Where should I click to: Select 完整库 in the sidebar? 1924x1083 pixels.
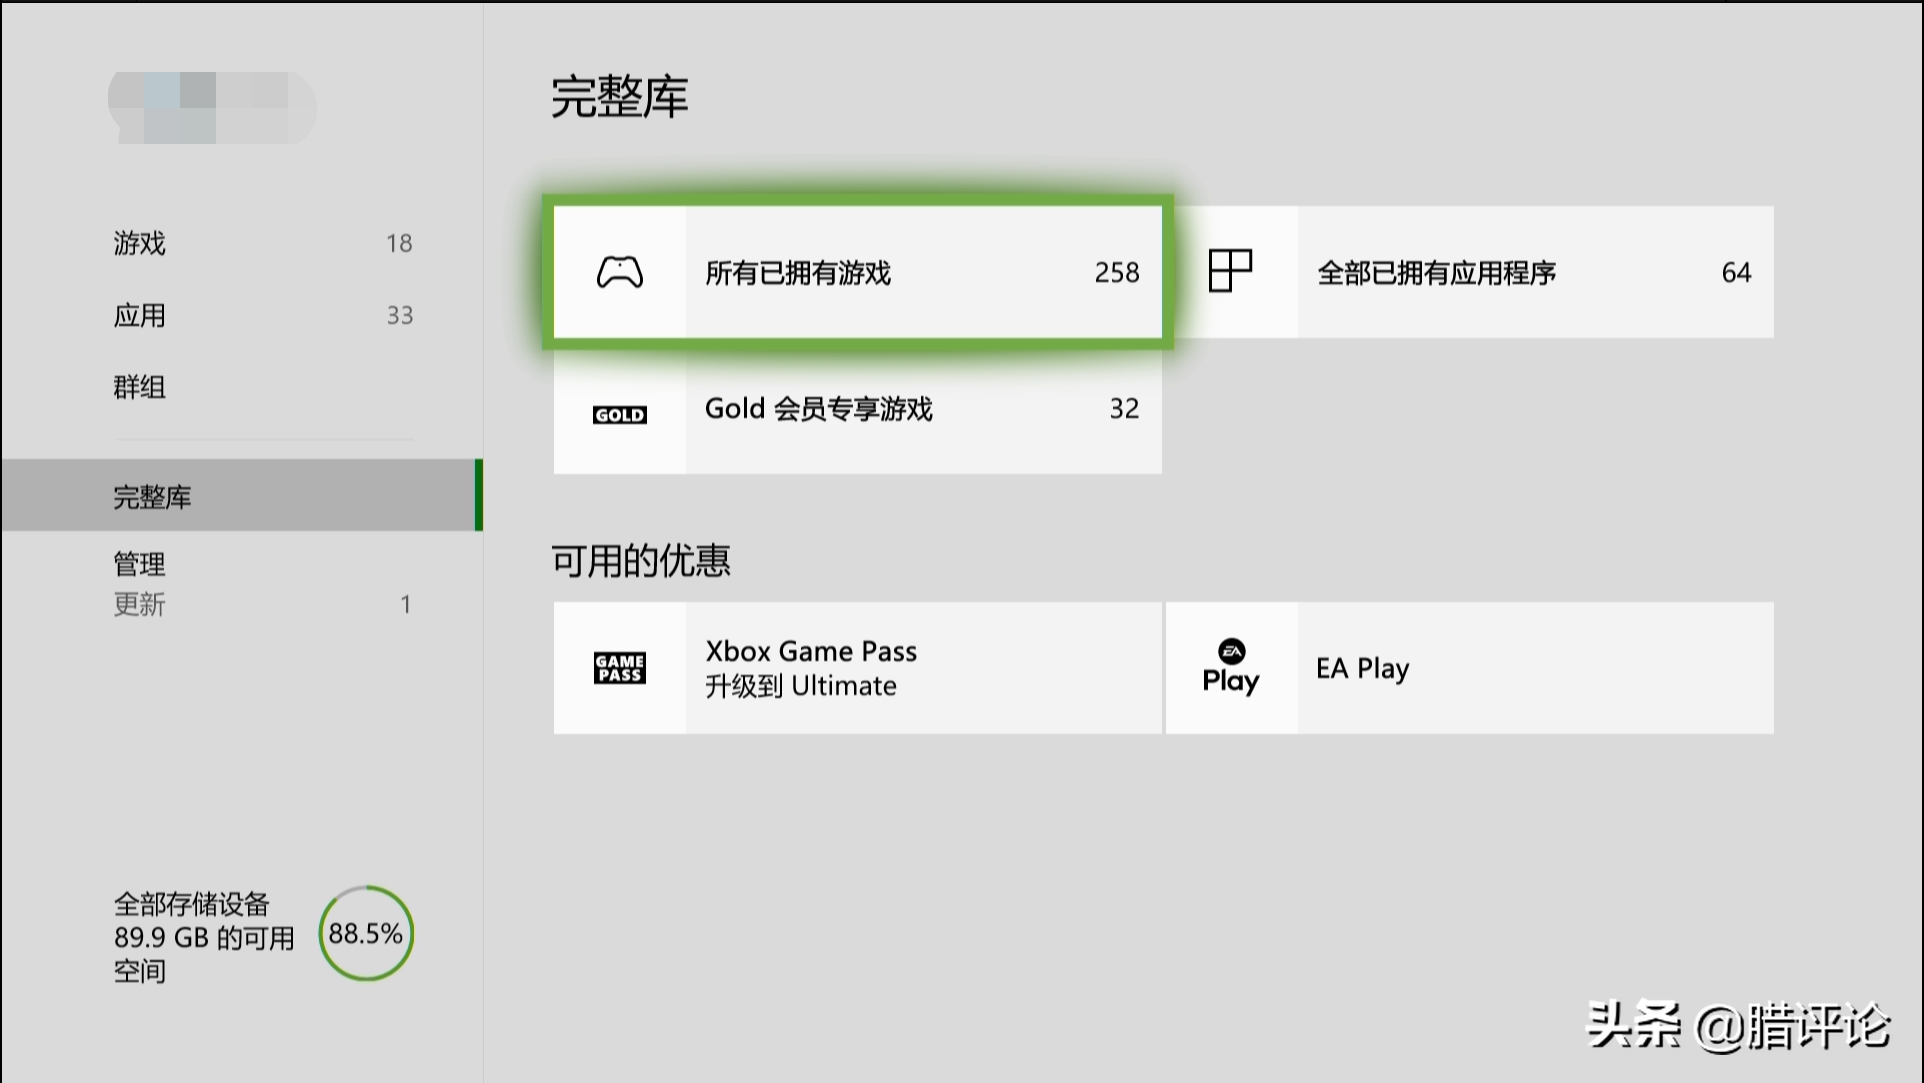242,496
